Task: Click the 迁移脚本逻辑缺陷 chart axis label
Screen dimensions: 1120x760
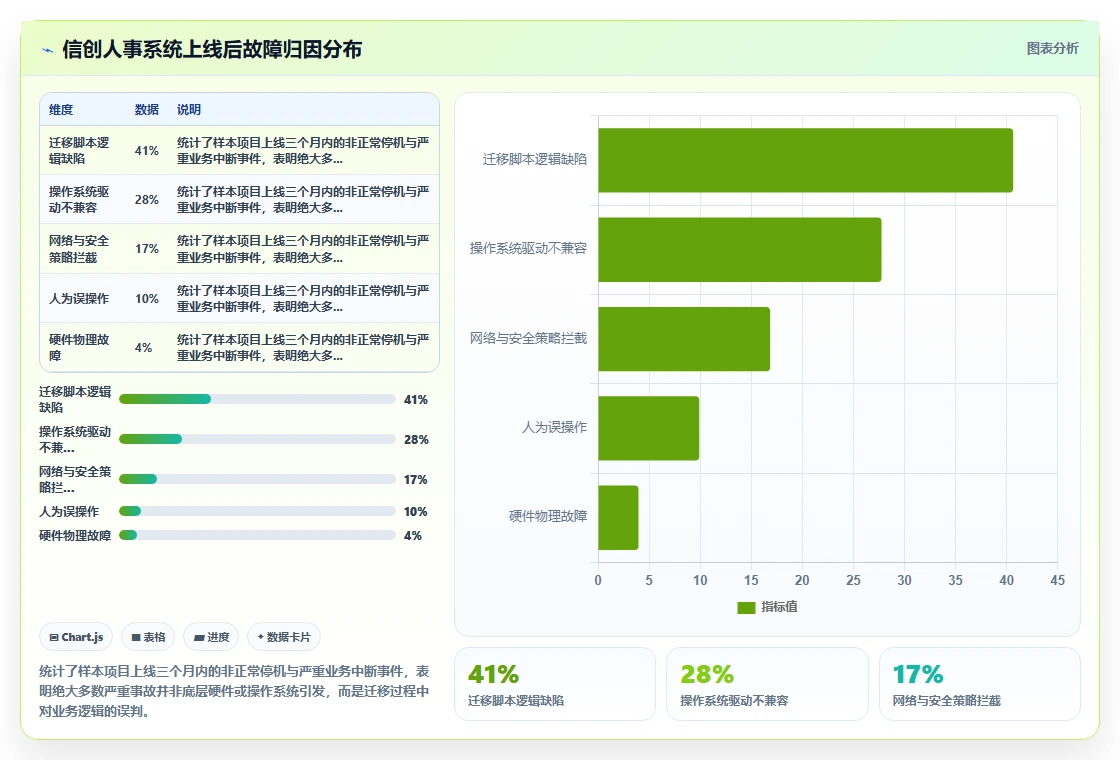Action: [534, 159]
